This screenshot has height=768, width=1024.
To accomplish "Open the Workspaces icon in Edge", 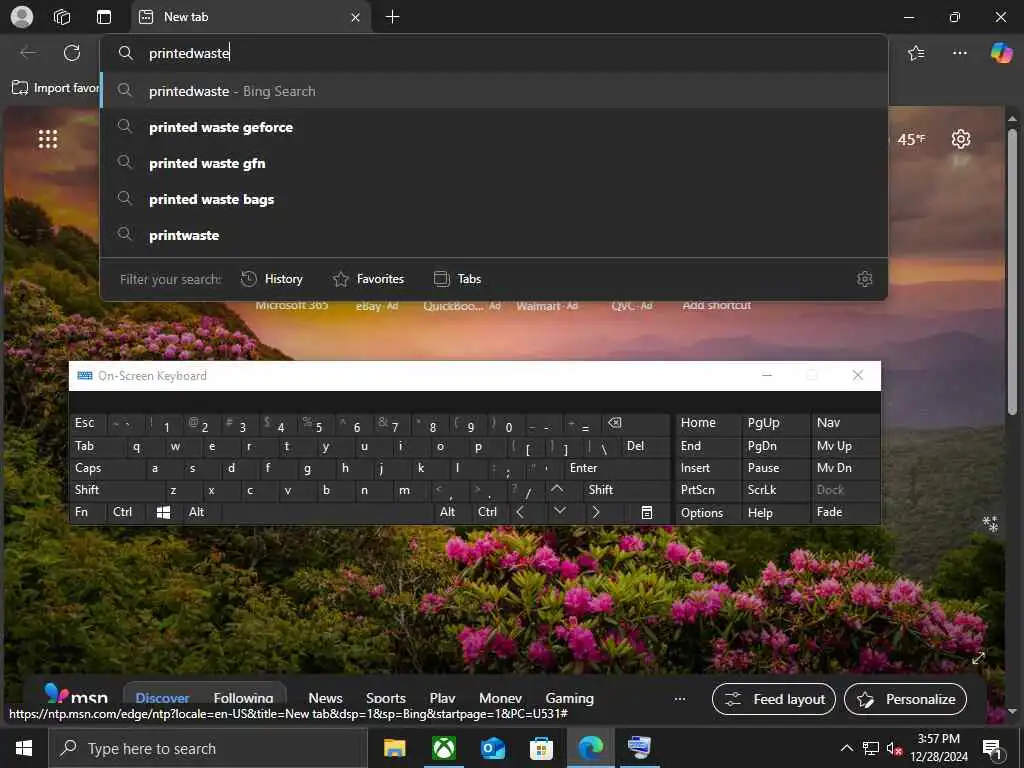I will click(62, 17).
